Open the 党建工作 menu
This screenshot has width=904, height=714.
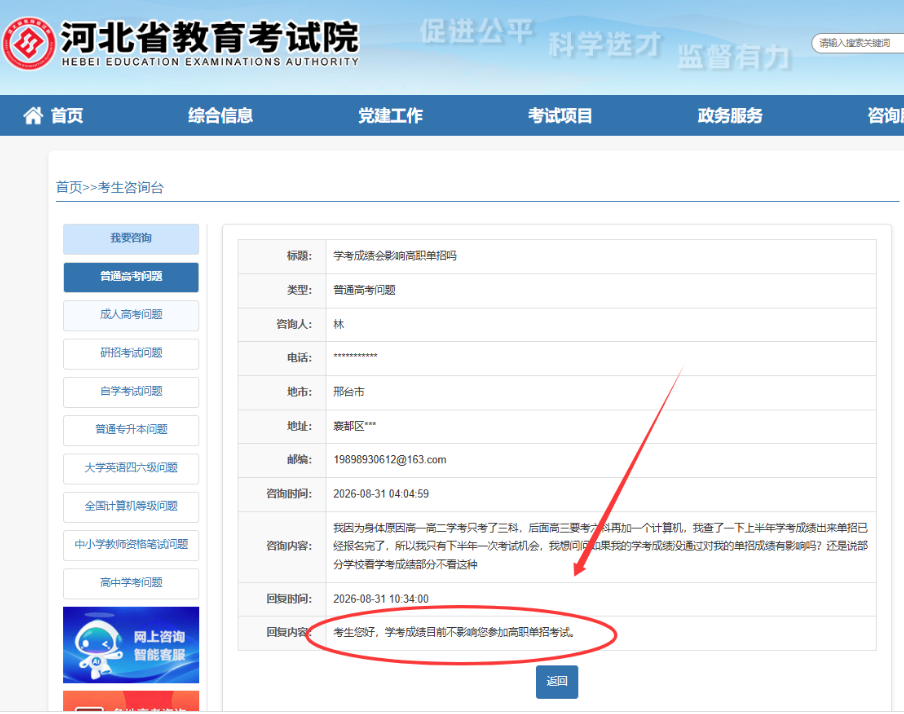click(390, 115)
